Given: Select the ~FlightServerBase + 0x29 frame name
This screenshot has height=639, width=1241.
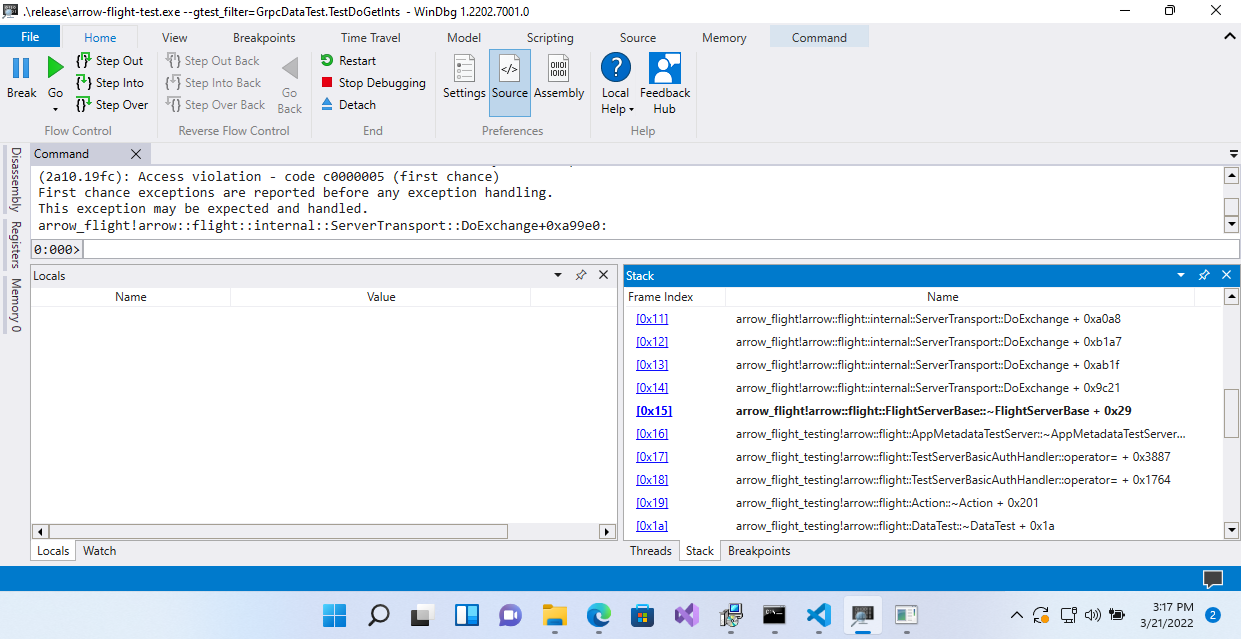Looking at the screenshot, I should point(934,411).
